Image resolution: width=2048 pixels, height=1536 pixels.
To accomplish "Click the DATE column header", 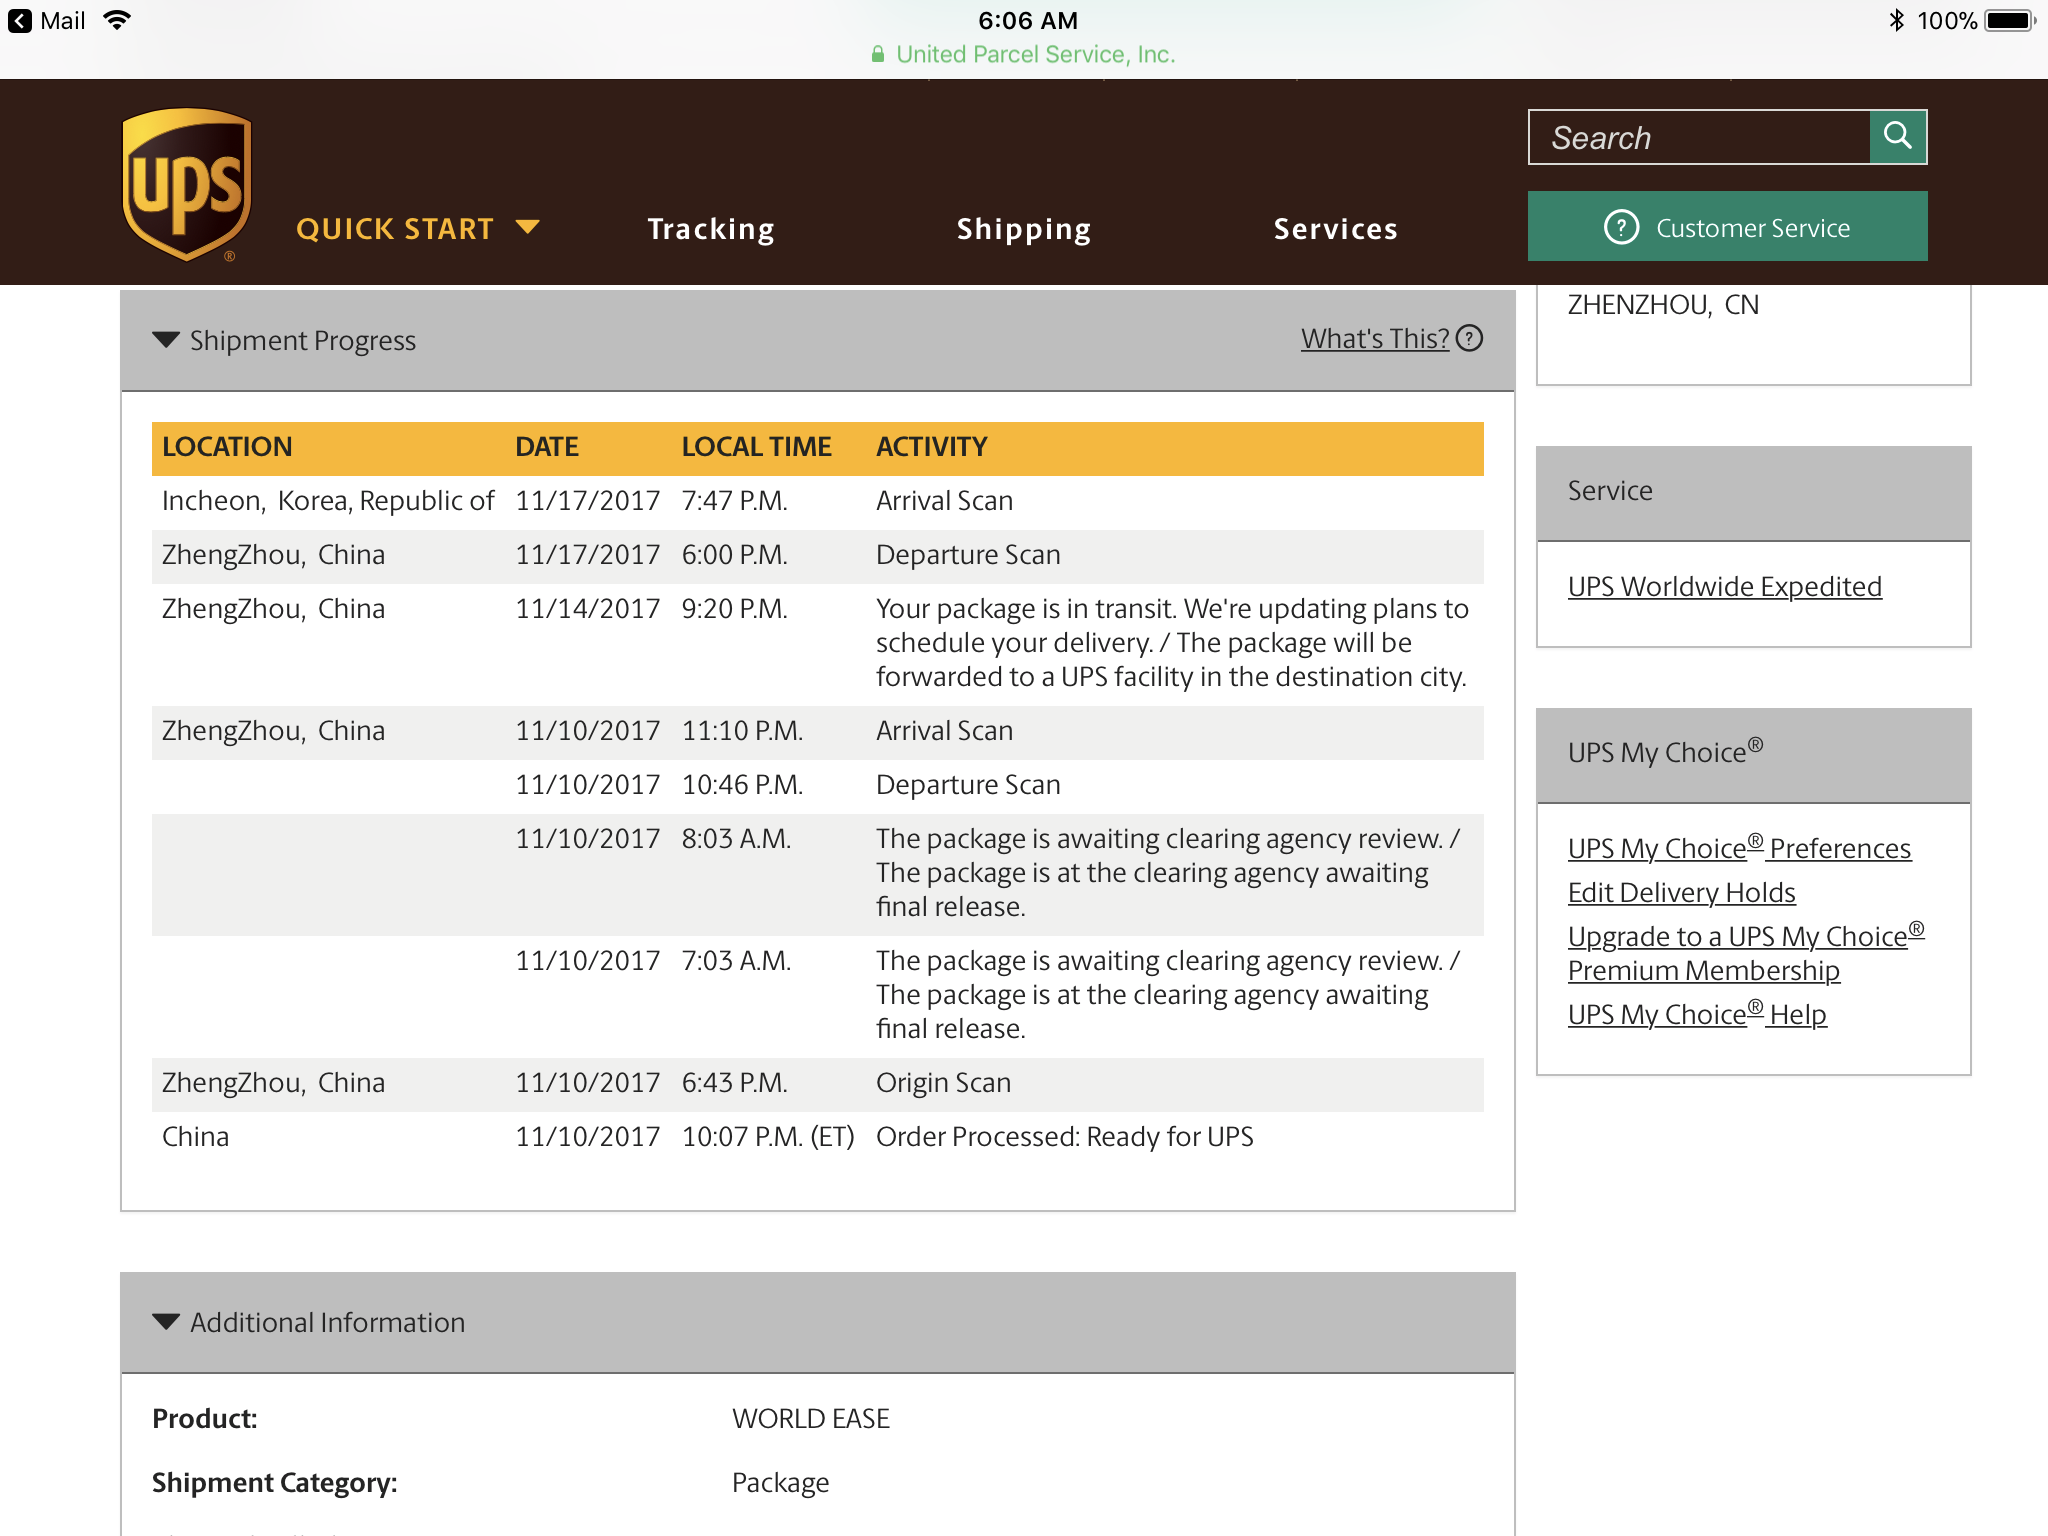I will (x=547, y=447).
